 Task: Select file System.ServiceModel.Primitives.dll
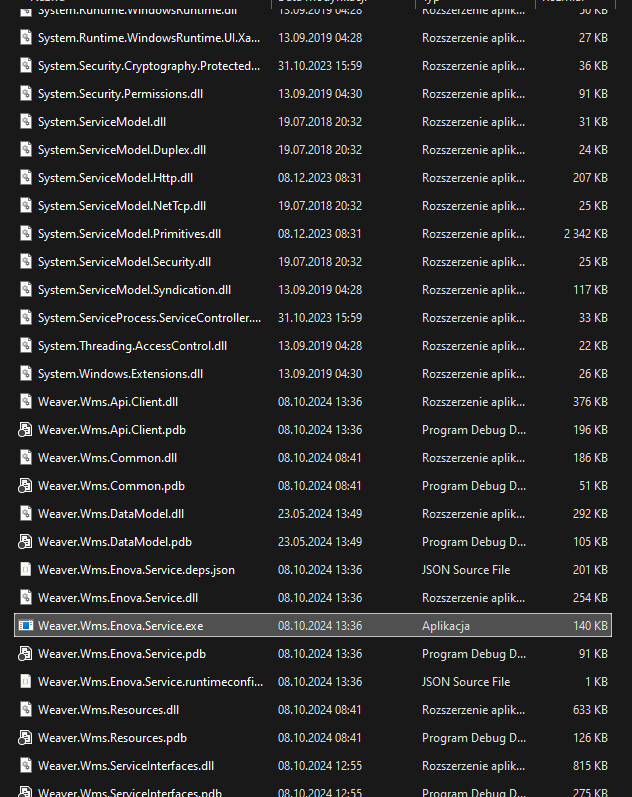pyautogui.click(x=130, y=234)
